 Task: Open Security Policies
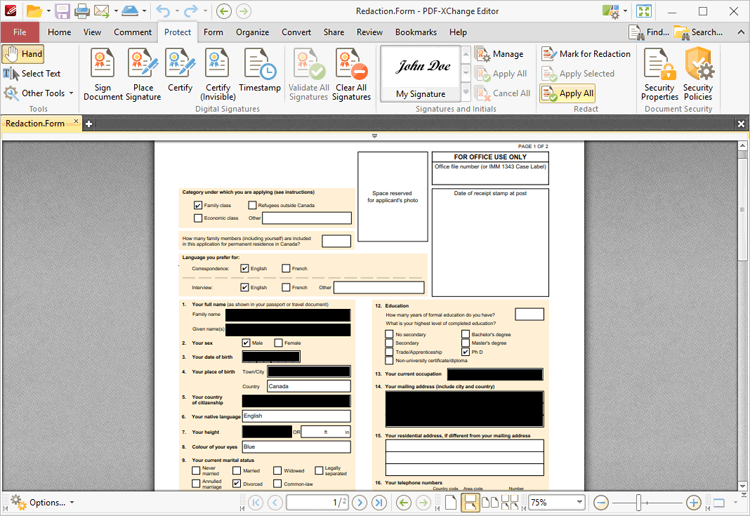tap(698, 74)
